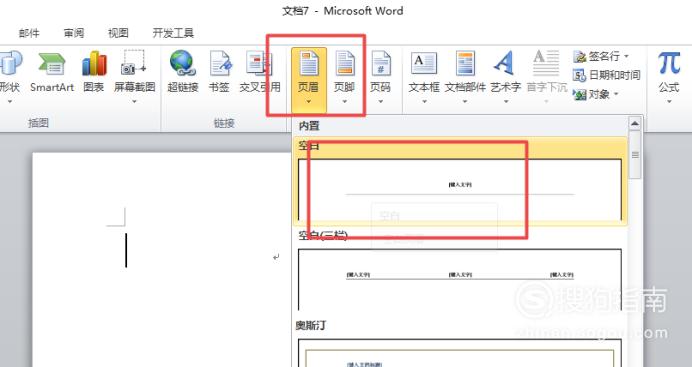Expand the 页脚 dropdown arrow
Screen dimensions: 692x367
point(345,101)
